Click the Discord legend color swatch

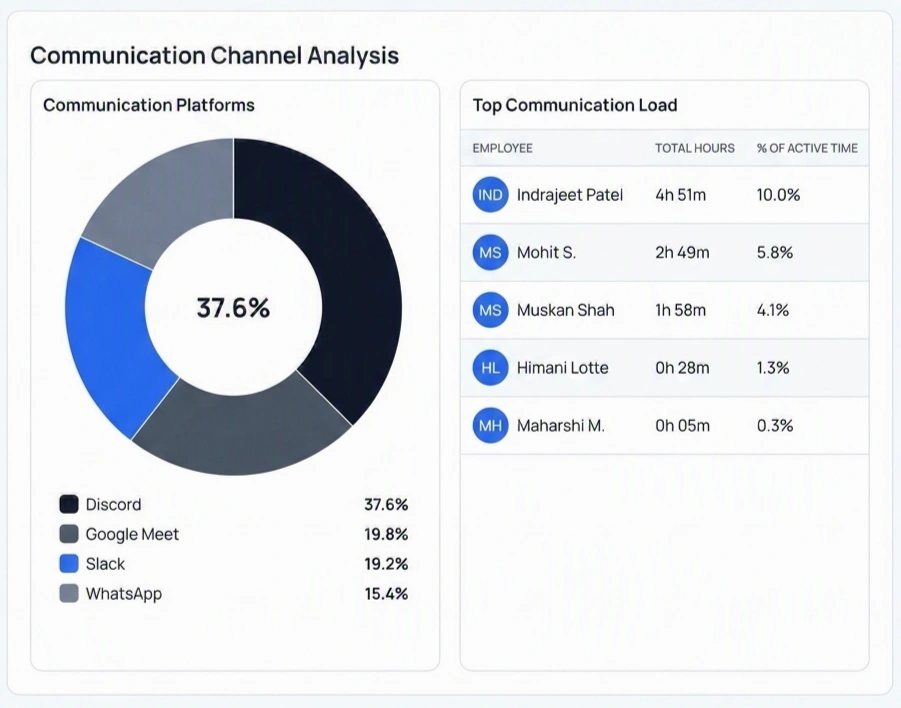(x=69, y=504)
